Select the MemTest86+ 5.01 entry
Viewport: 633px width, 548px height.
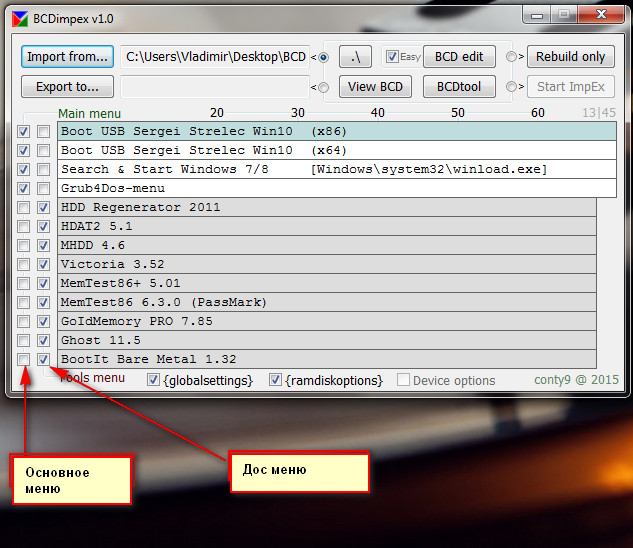tap(327, 283)
